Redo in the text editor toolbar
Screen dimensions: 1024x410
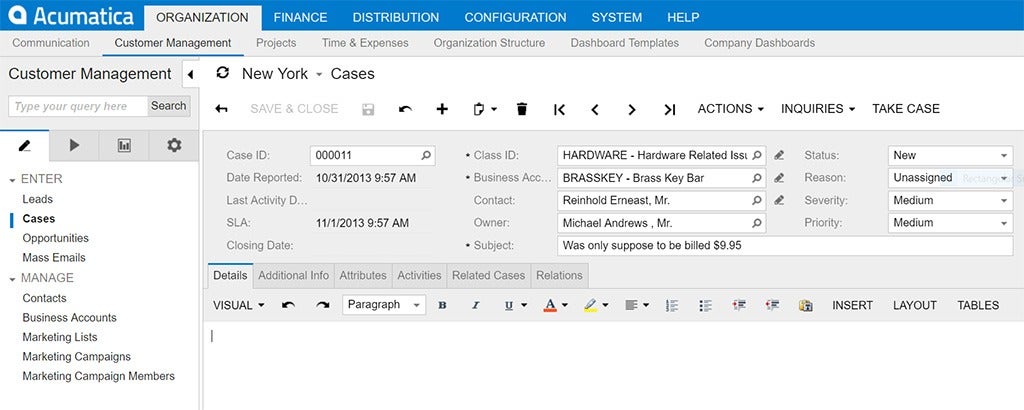pyautogui.click(x=323, y=305)
